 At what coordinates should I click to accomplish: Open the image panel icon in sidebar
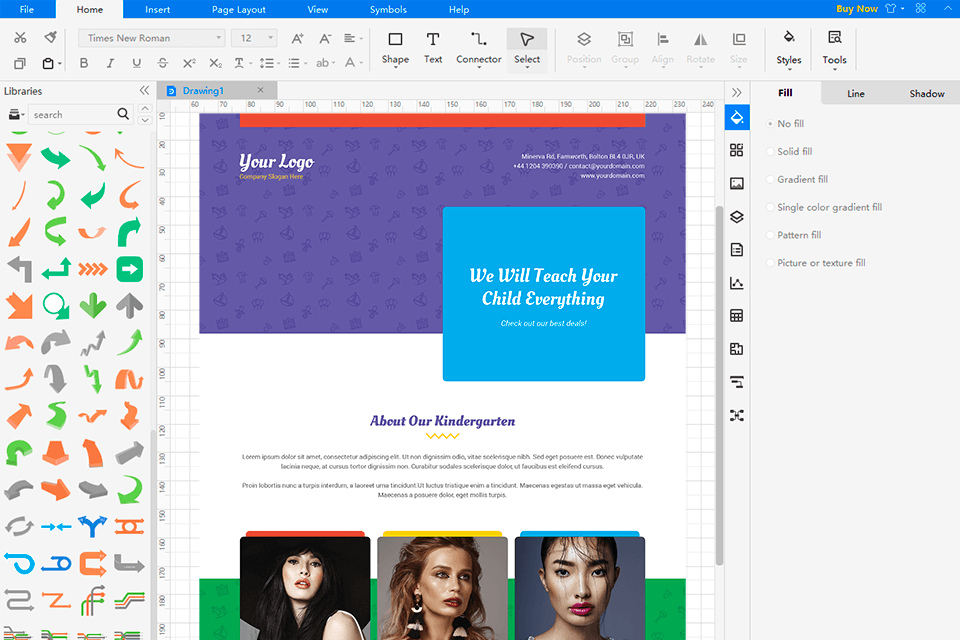coord(737,184)
